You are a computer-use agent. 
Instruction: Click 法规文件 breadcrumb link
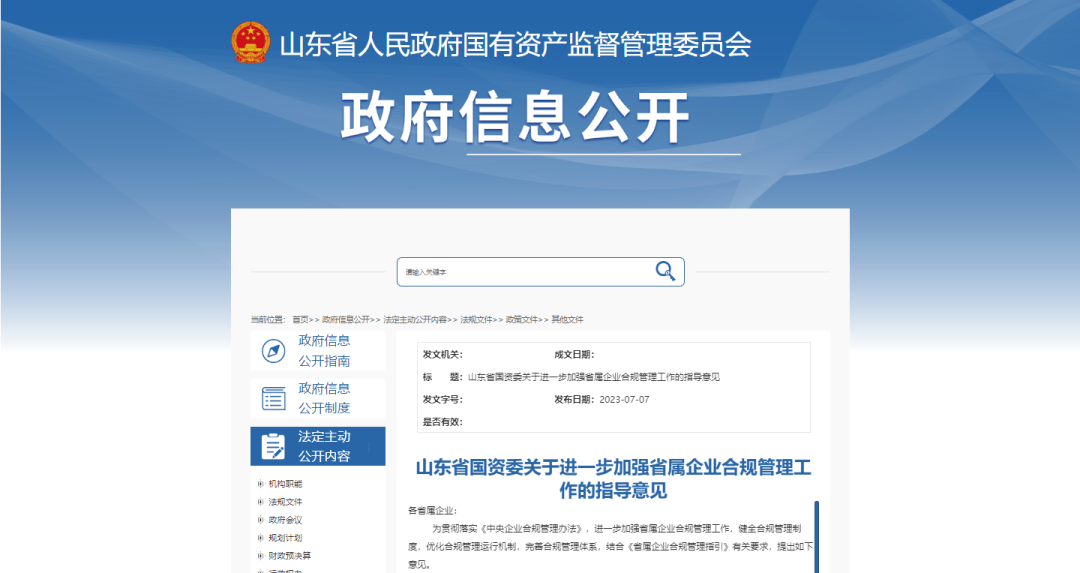pos(477,320)
